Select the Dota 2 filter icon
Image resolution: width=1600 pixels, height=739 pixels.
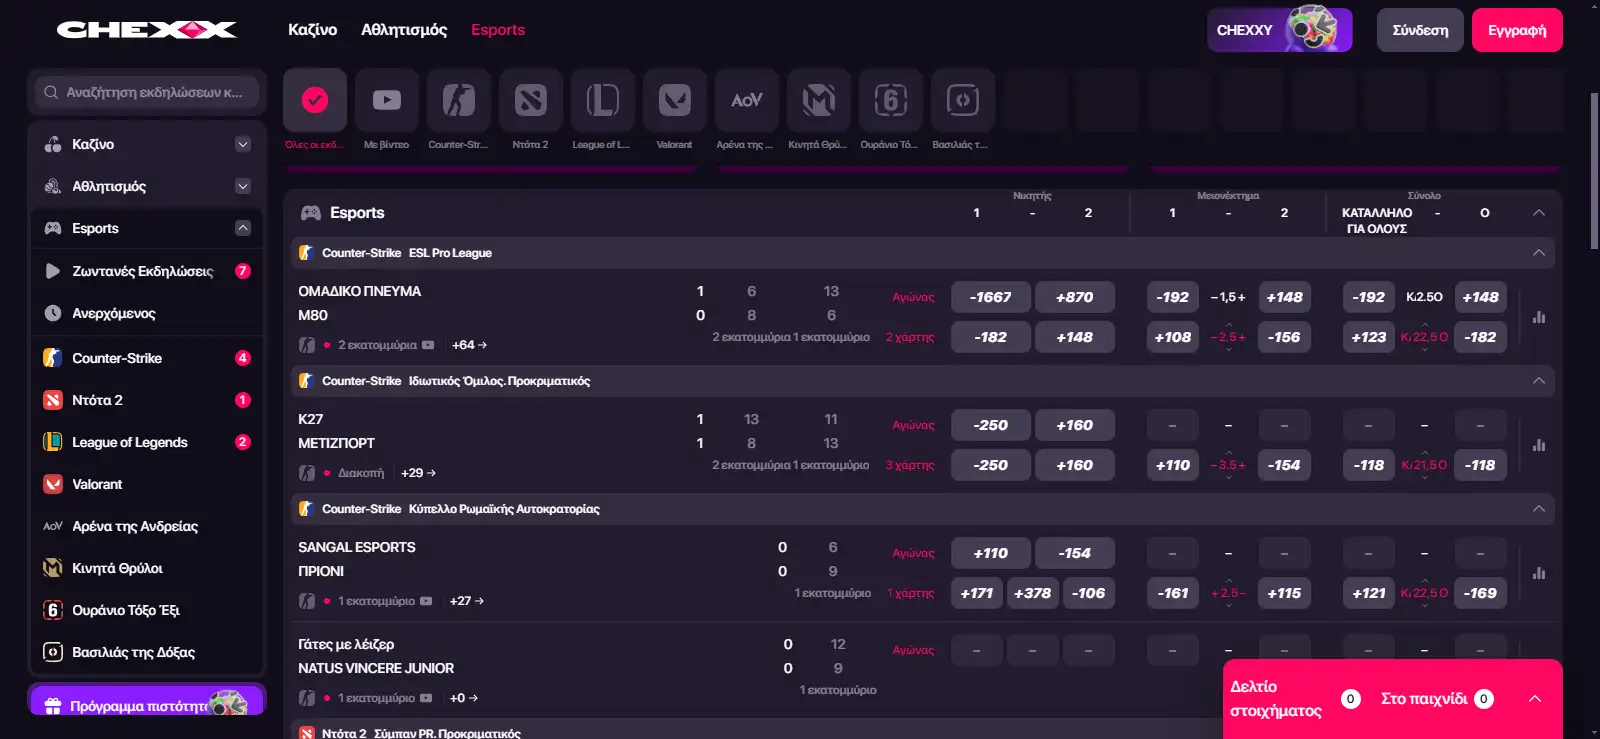click(x=531, y=100)
